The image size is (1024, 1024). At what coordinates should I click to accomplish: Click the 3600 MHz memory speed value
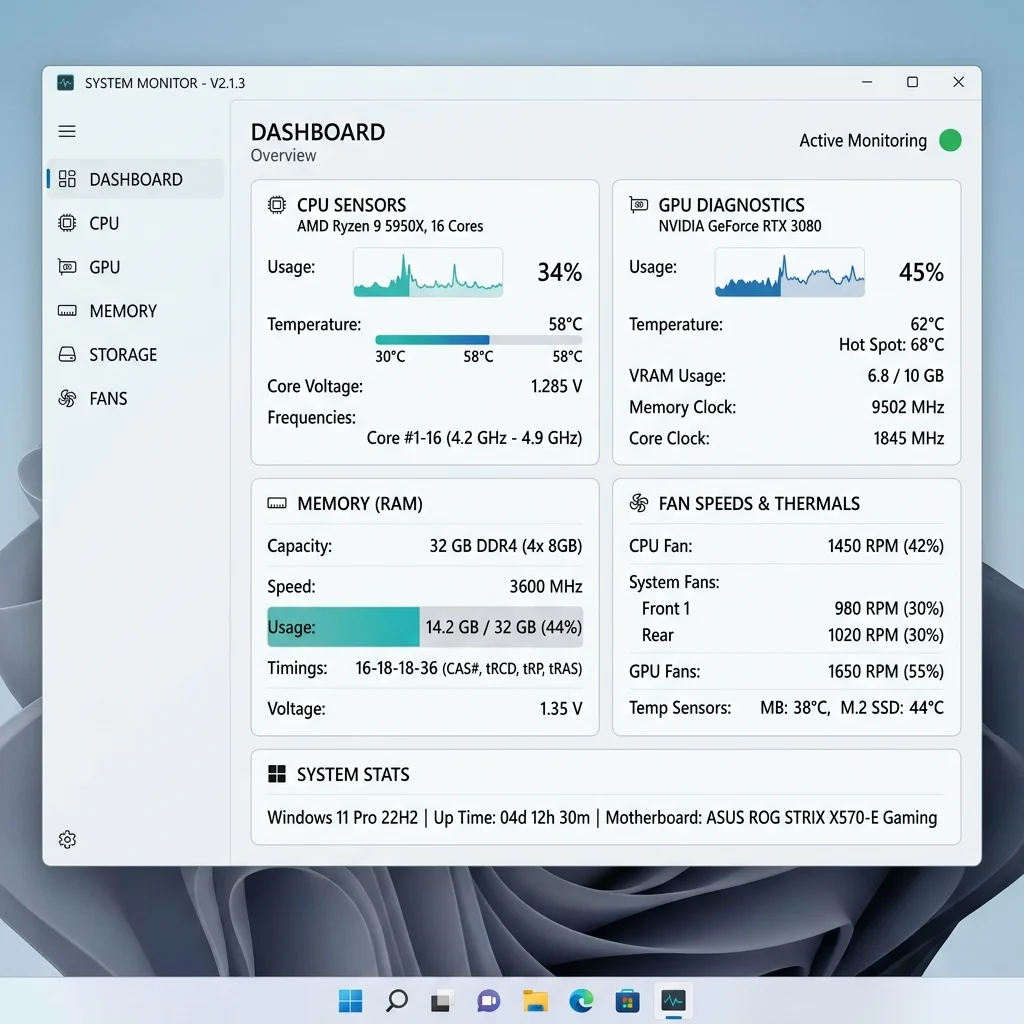546,586
